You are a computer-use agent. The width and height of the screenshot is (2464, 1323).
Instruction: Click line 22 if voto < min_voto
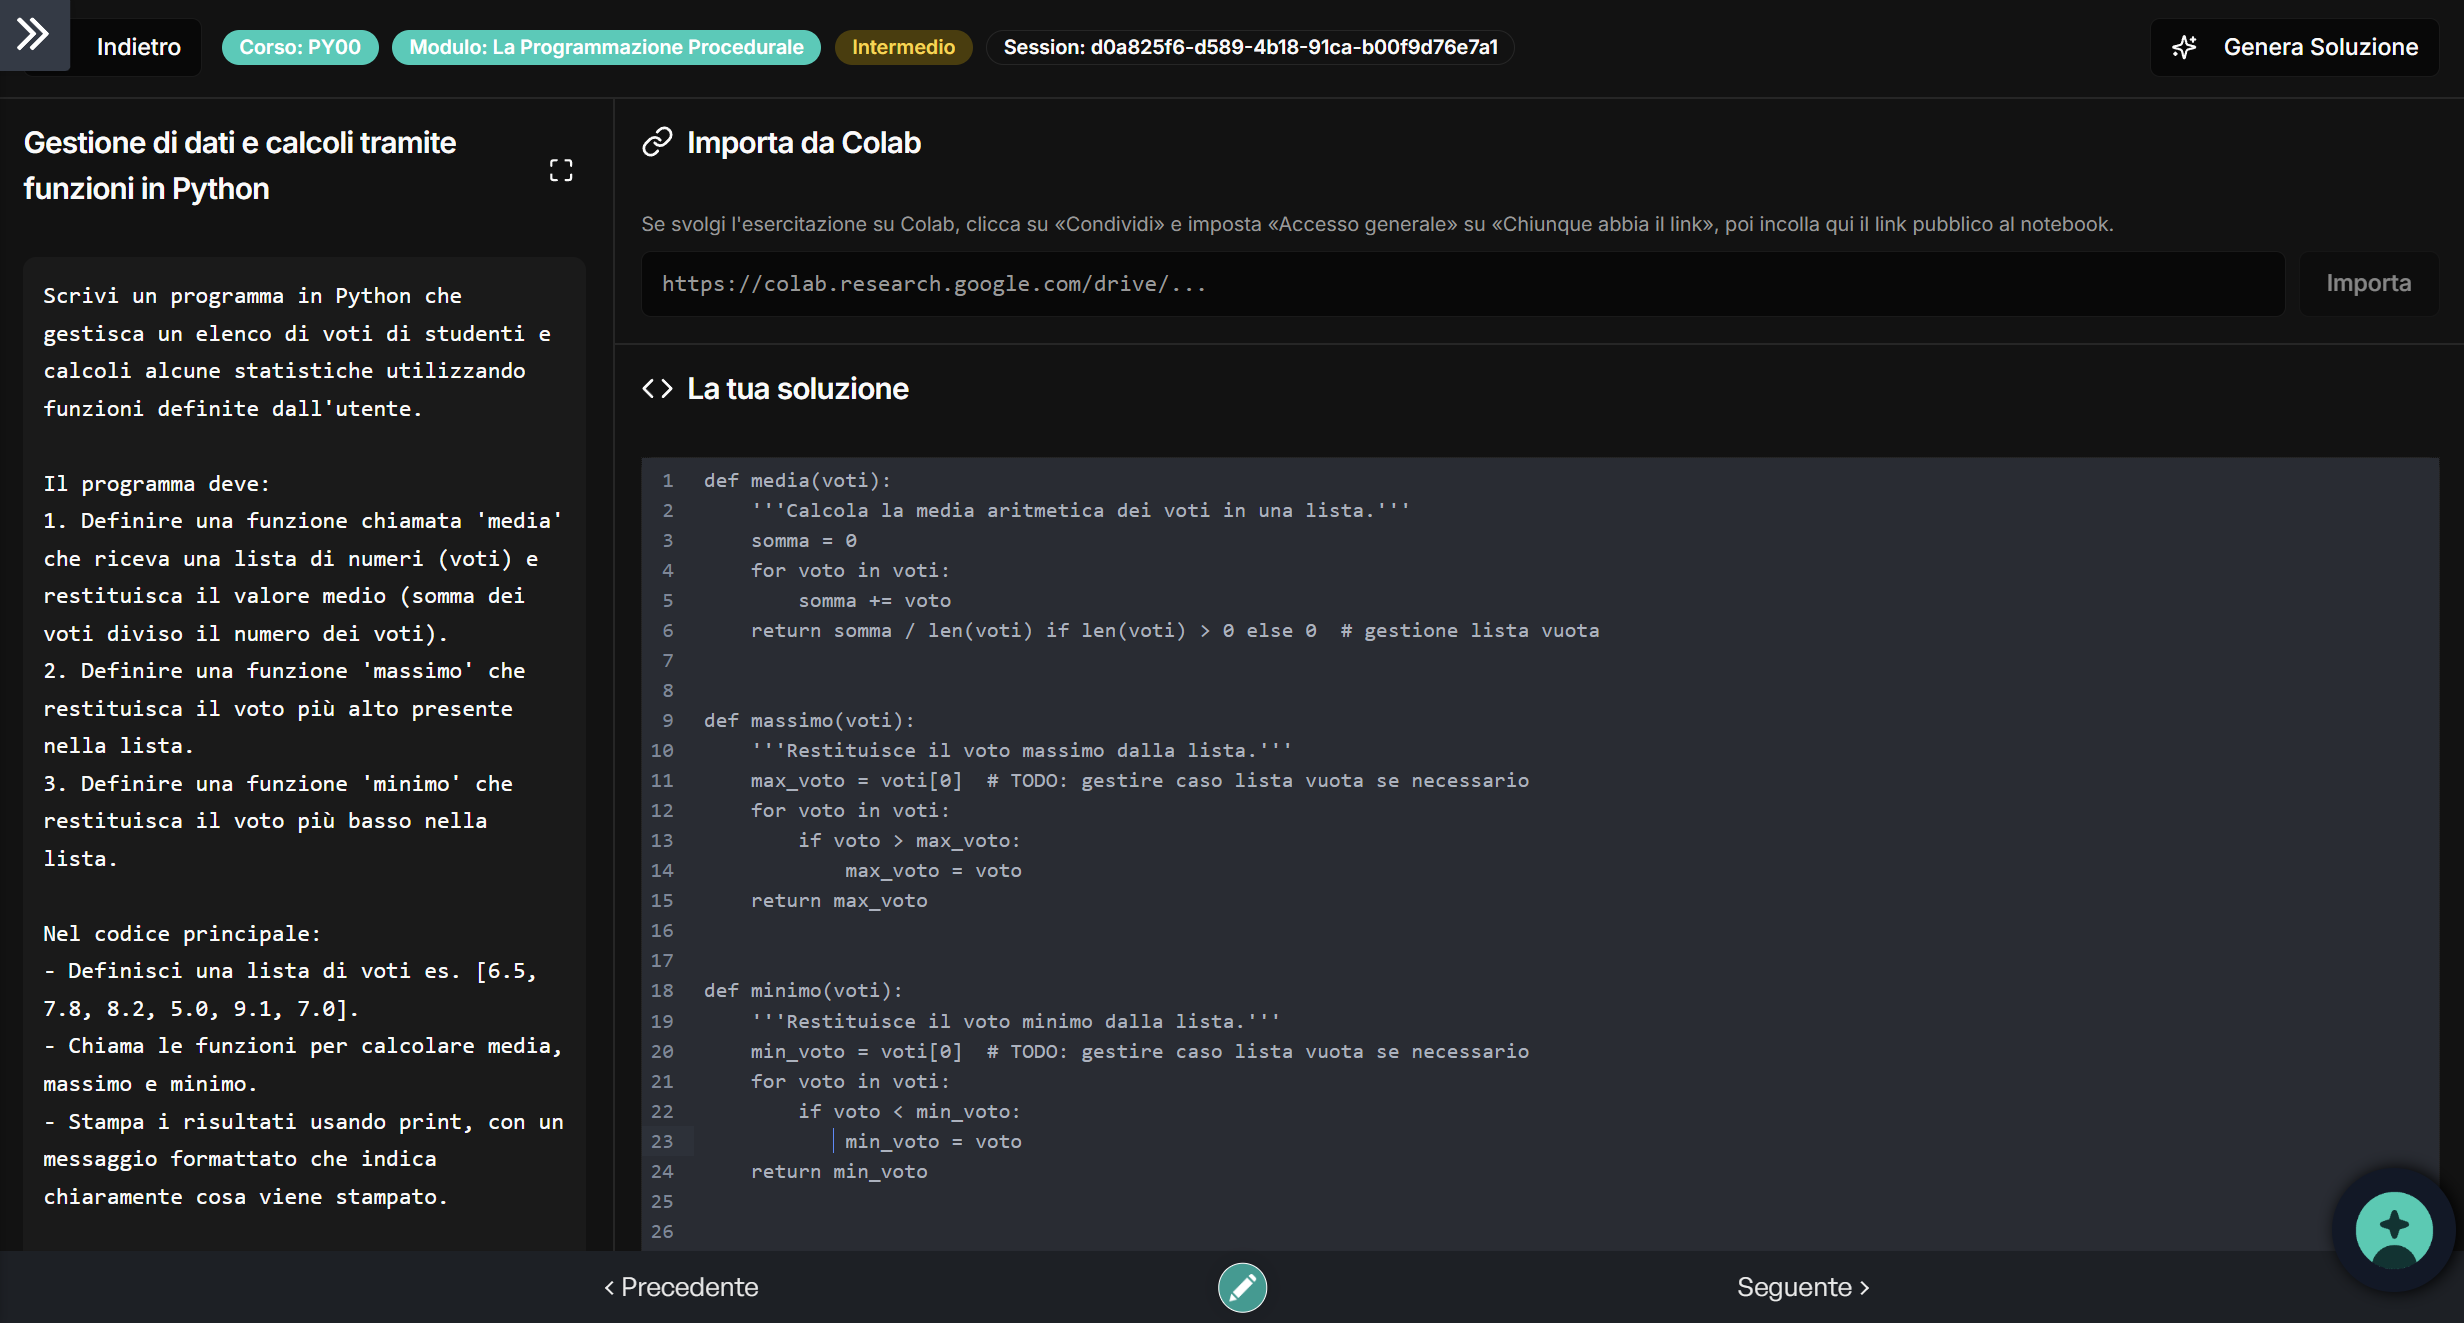[909, 1112]
